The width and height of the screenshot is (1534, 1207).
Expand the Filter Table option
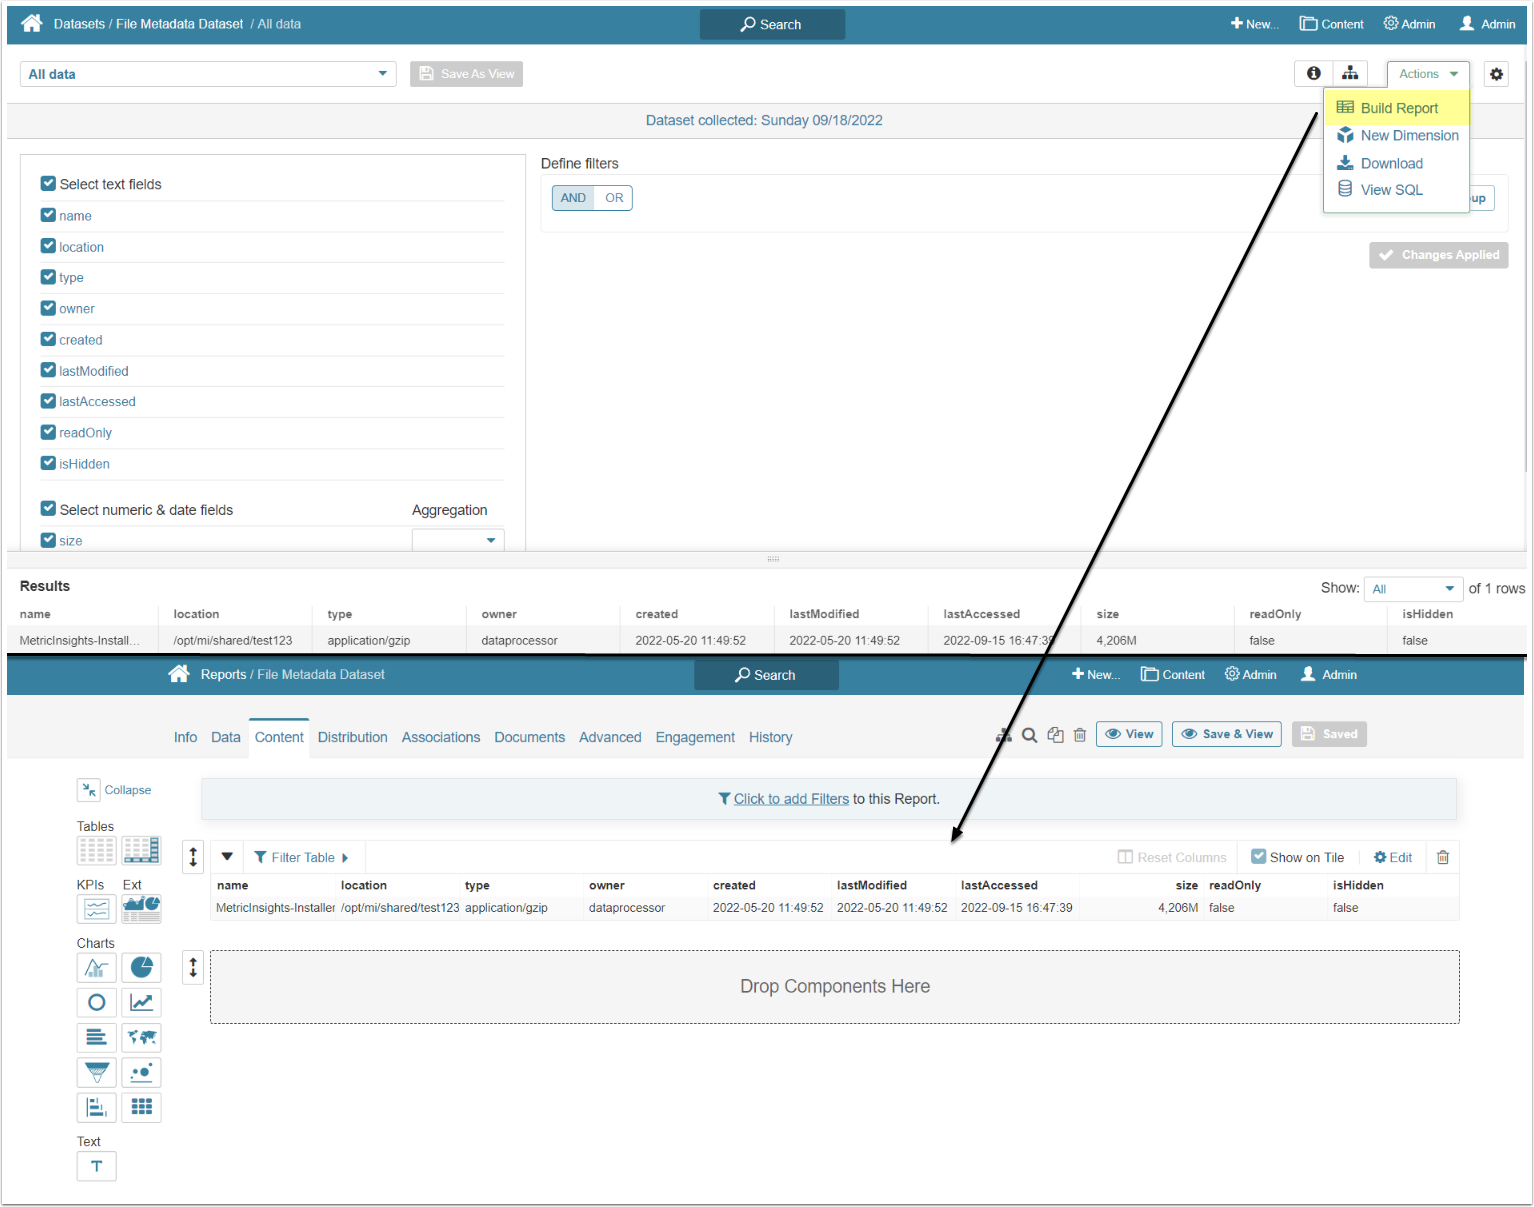(x=302, y=857)
